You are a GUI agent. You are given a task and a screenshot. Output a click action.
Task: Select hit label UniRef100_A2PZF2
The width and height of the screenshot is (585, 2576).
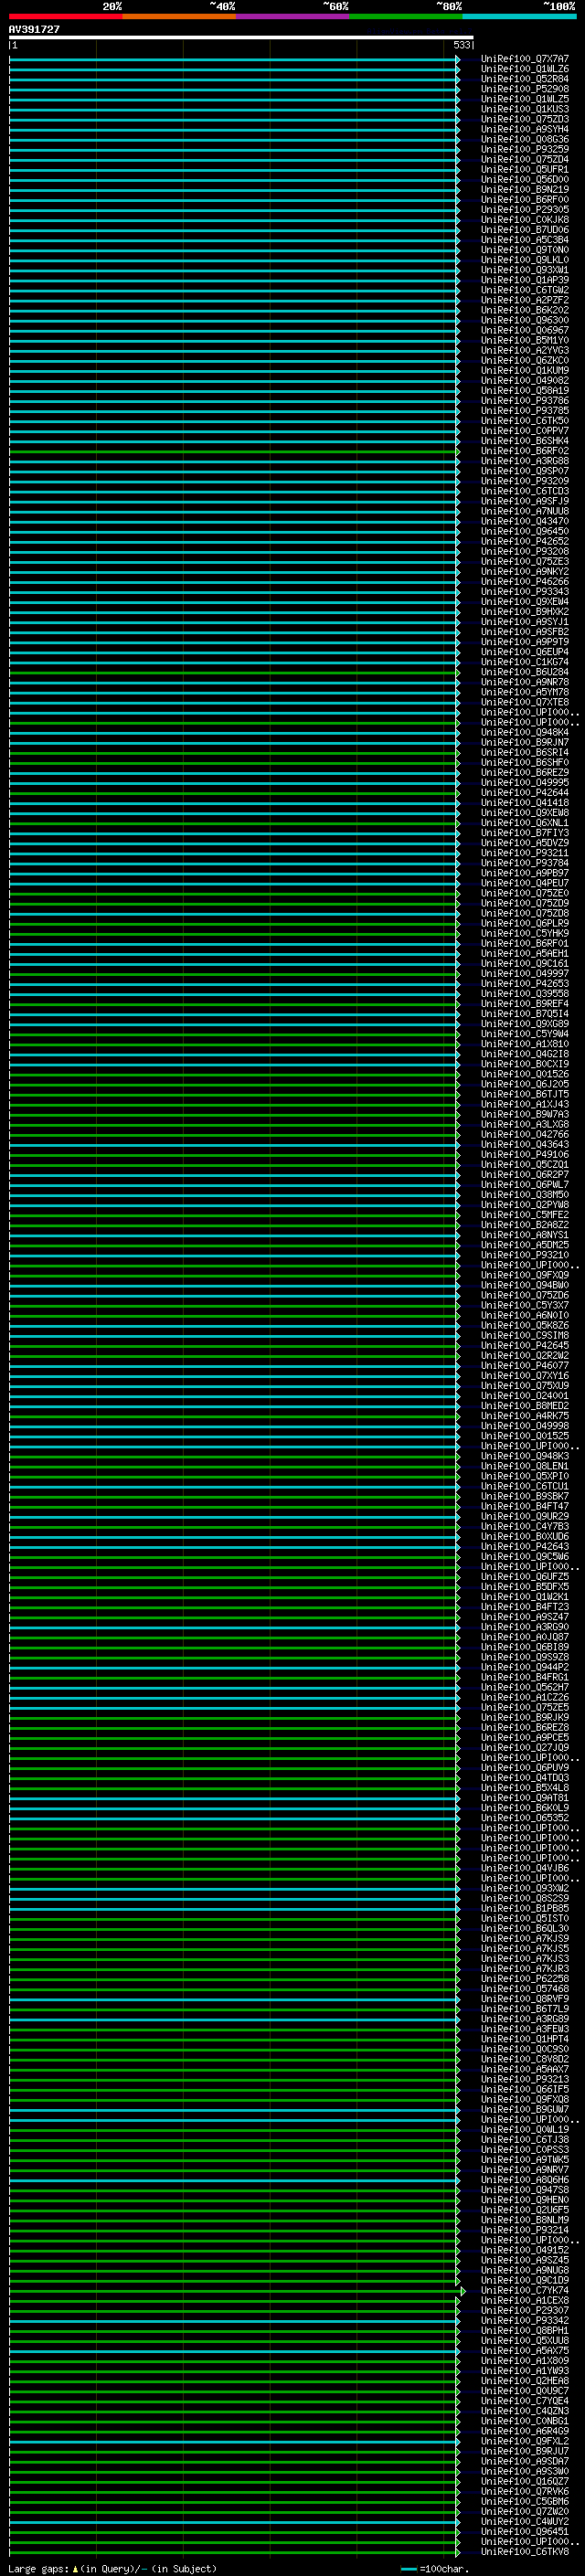coord(525,300)
